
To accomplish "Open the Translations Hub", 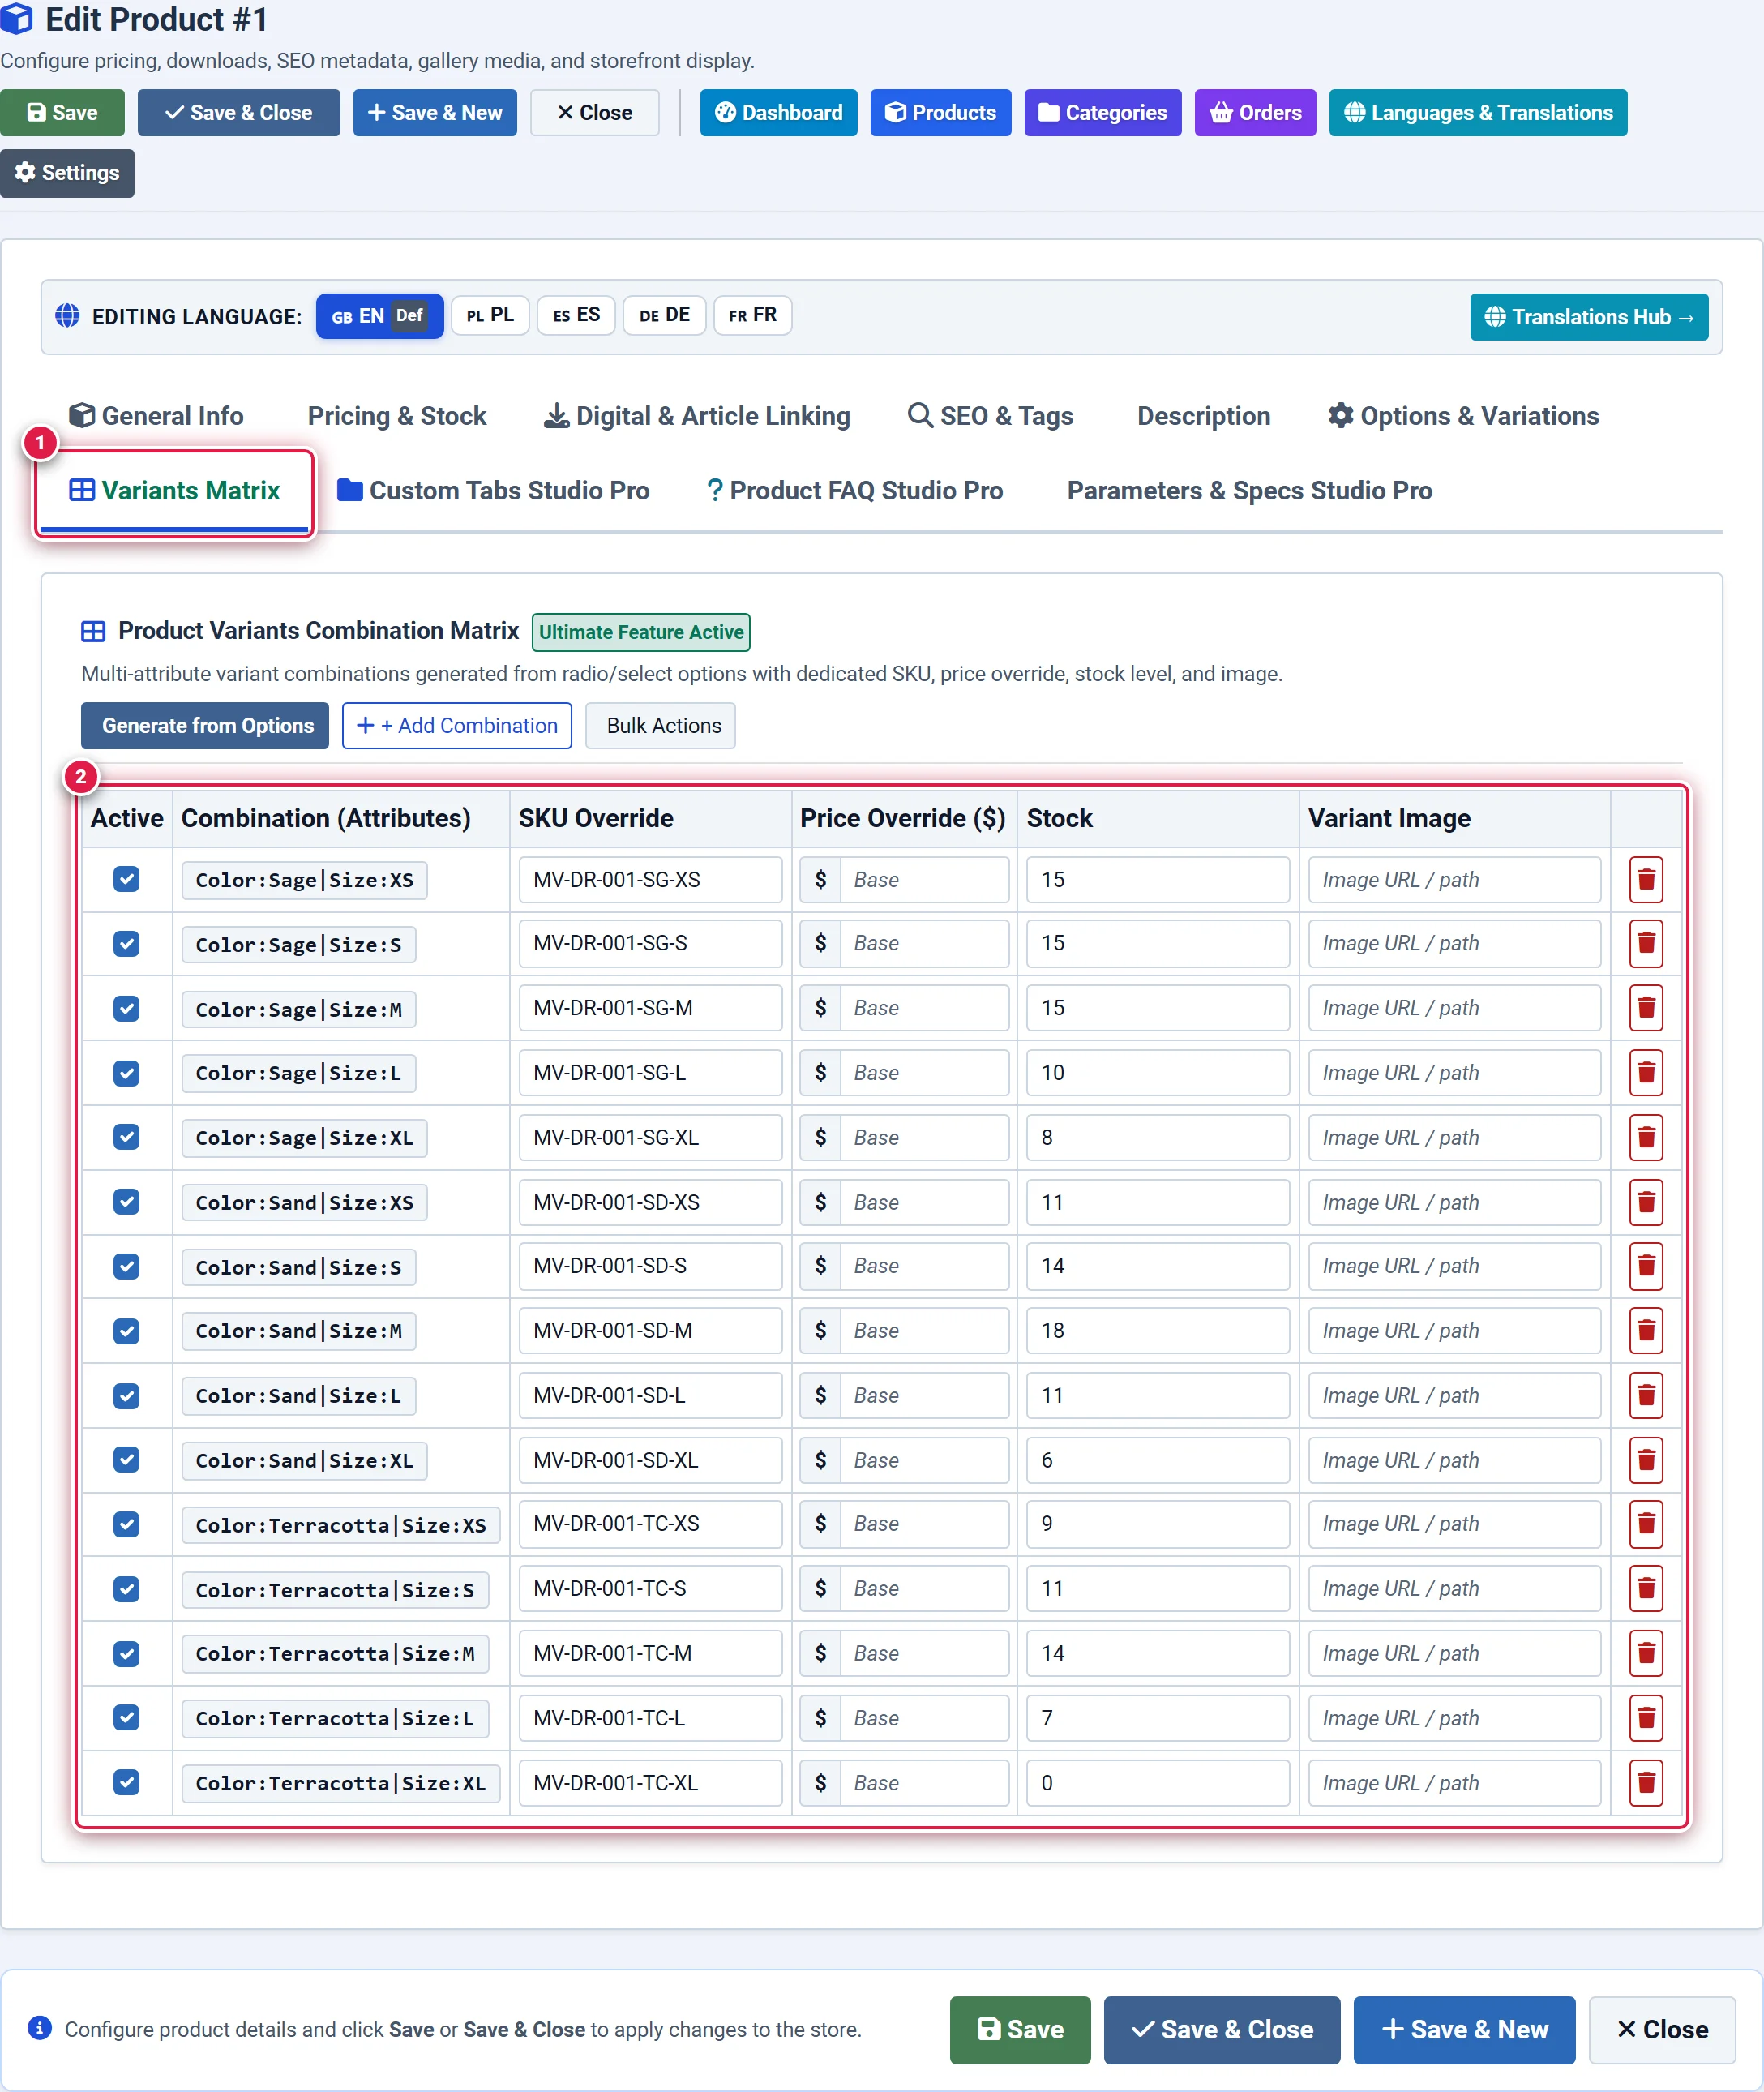I will 1589,317.
